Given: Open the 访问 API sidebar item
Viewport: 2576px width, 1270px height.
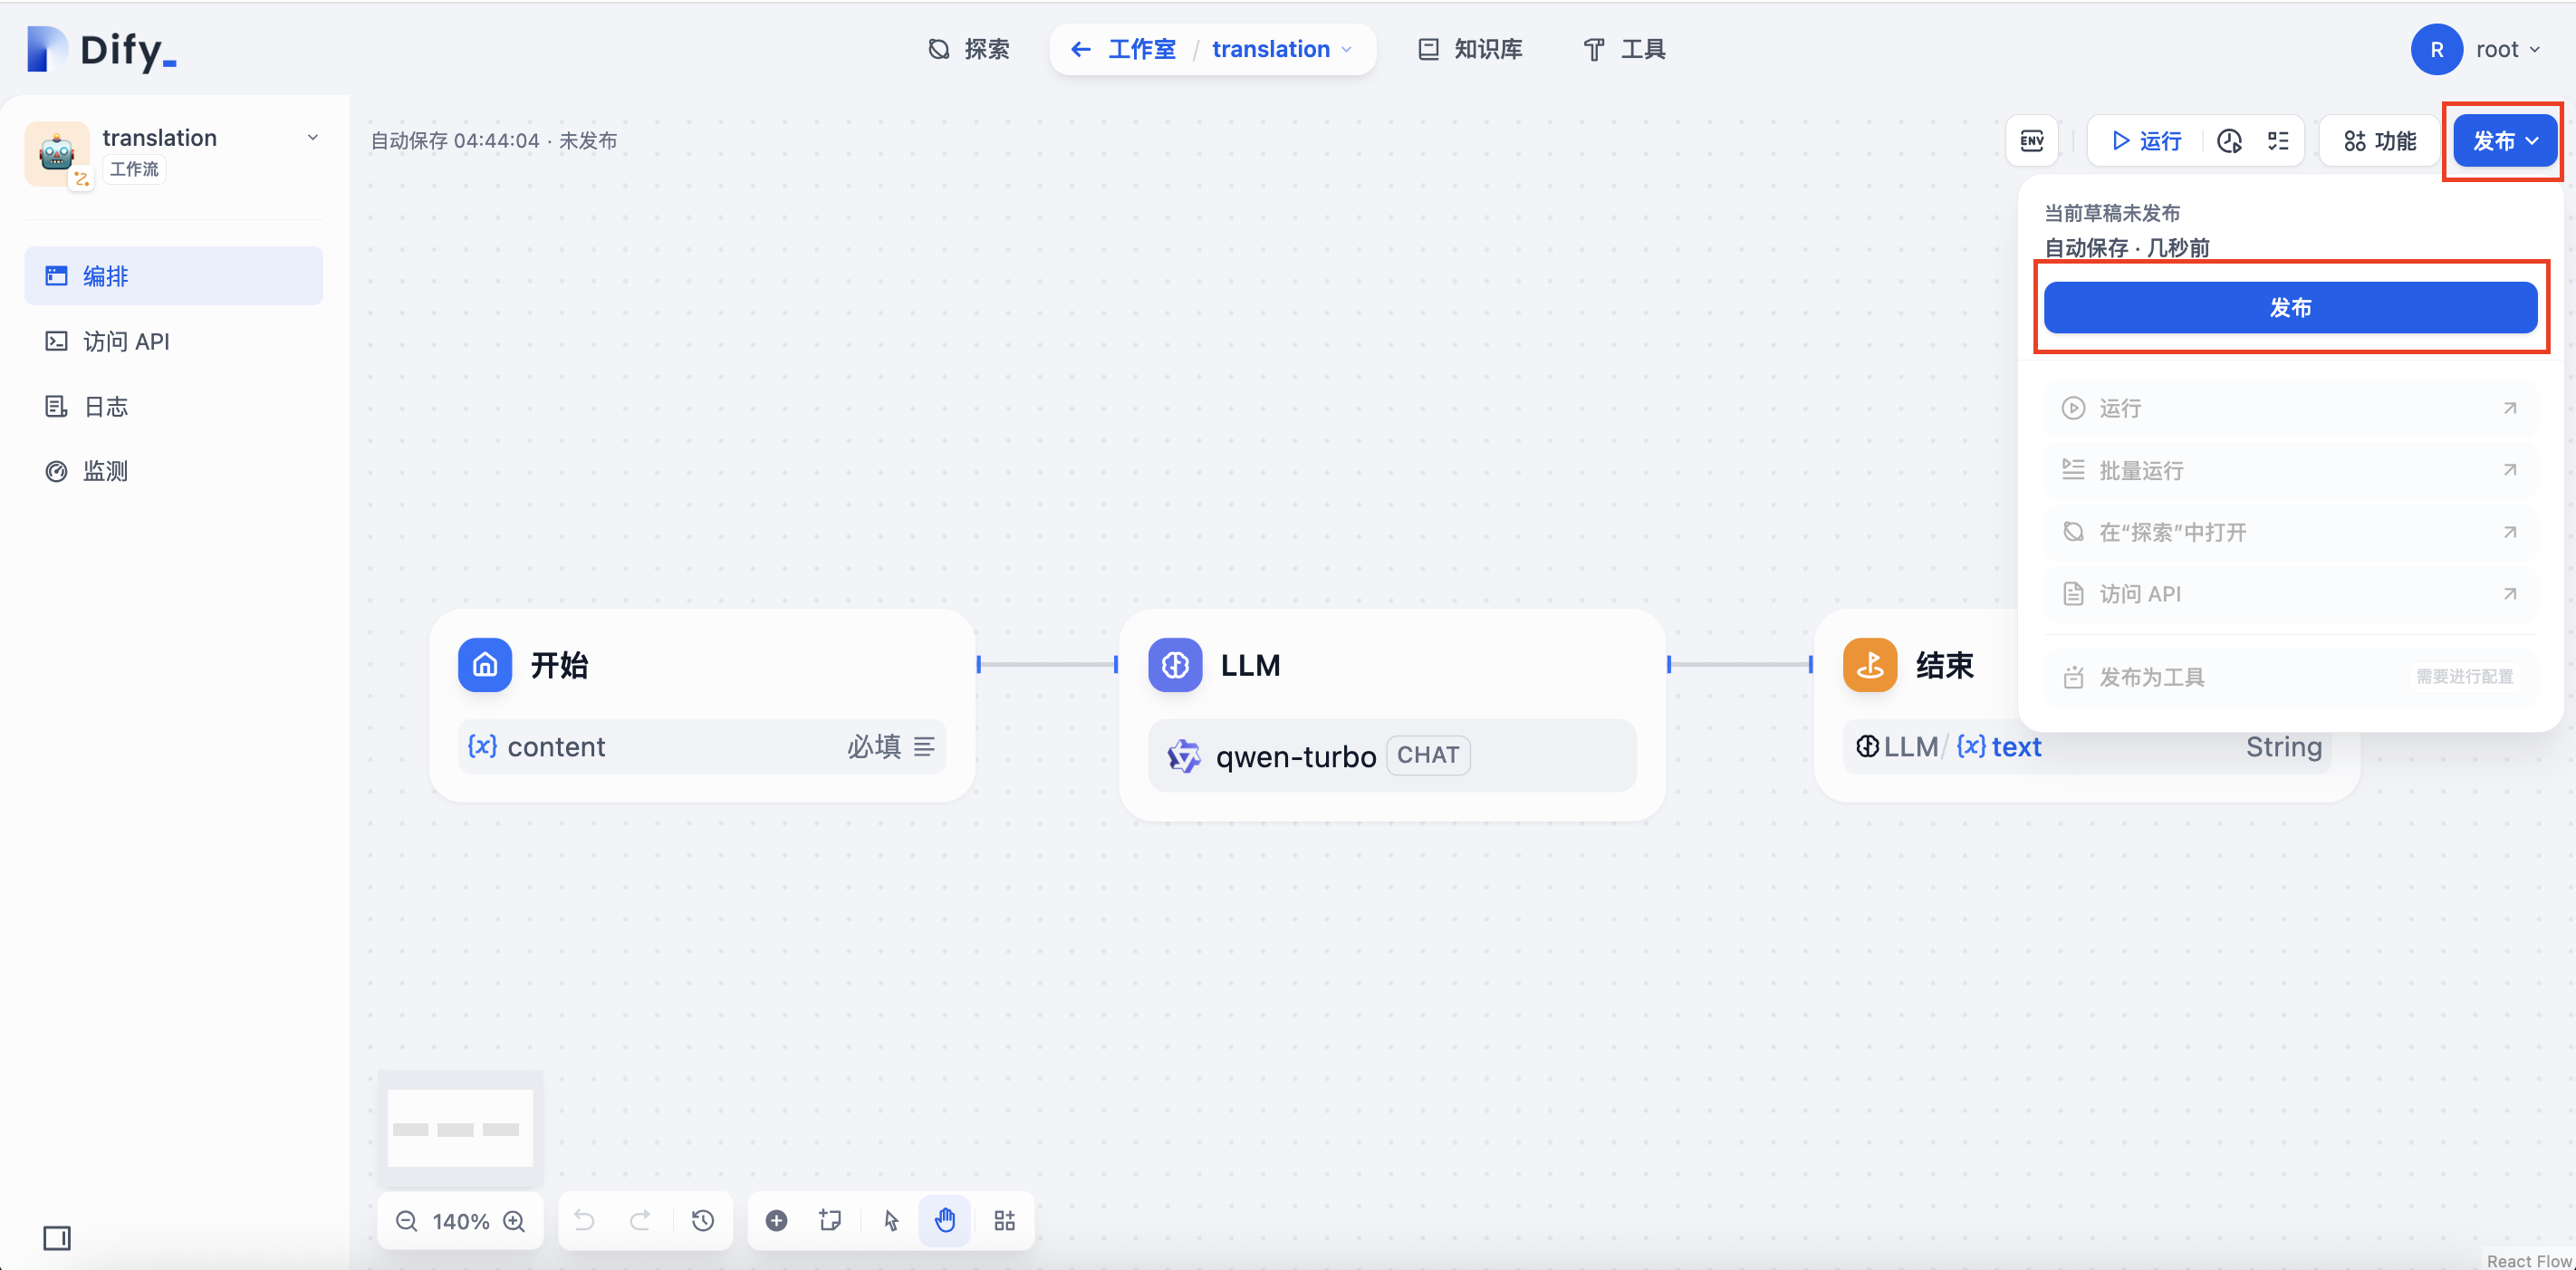Looking at the screenshot, I should pyautogui.click(x=126, y=342).
